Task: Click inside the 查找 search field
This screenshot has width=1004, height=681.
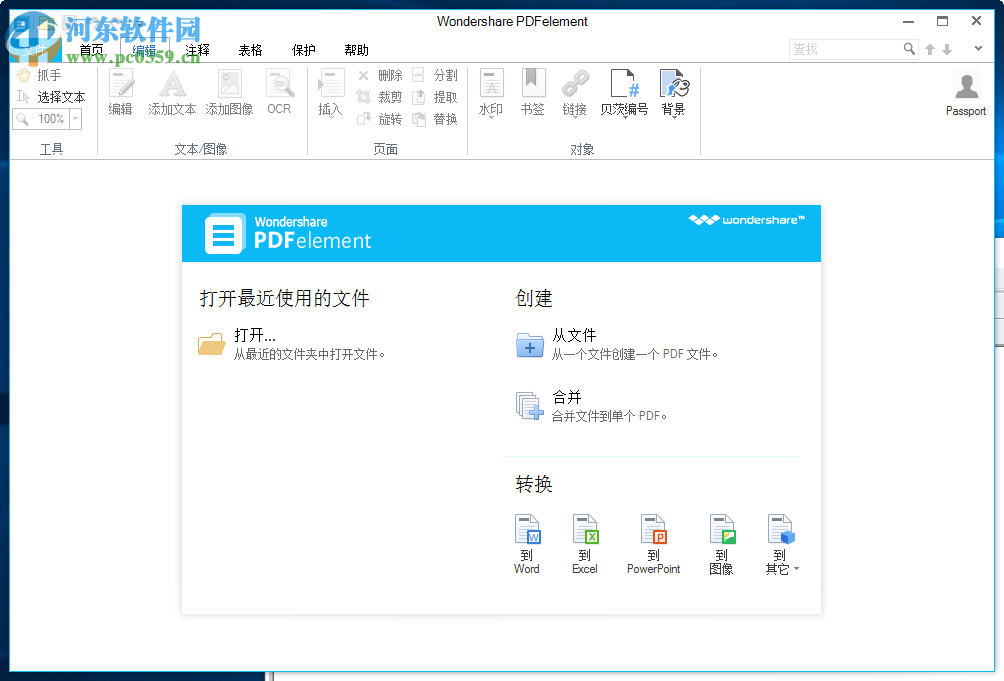Action: coord(845,48)
